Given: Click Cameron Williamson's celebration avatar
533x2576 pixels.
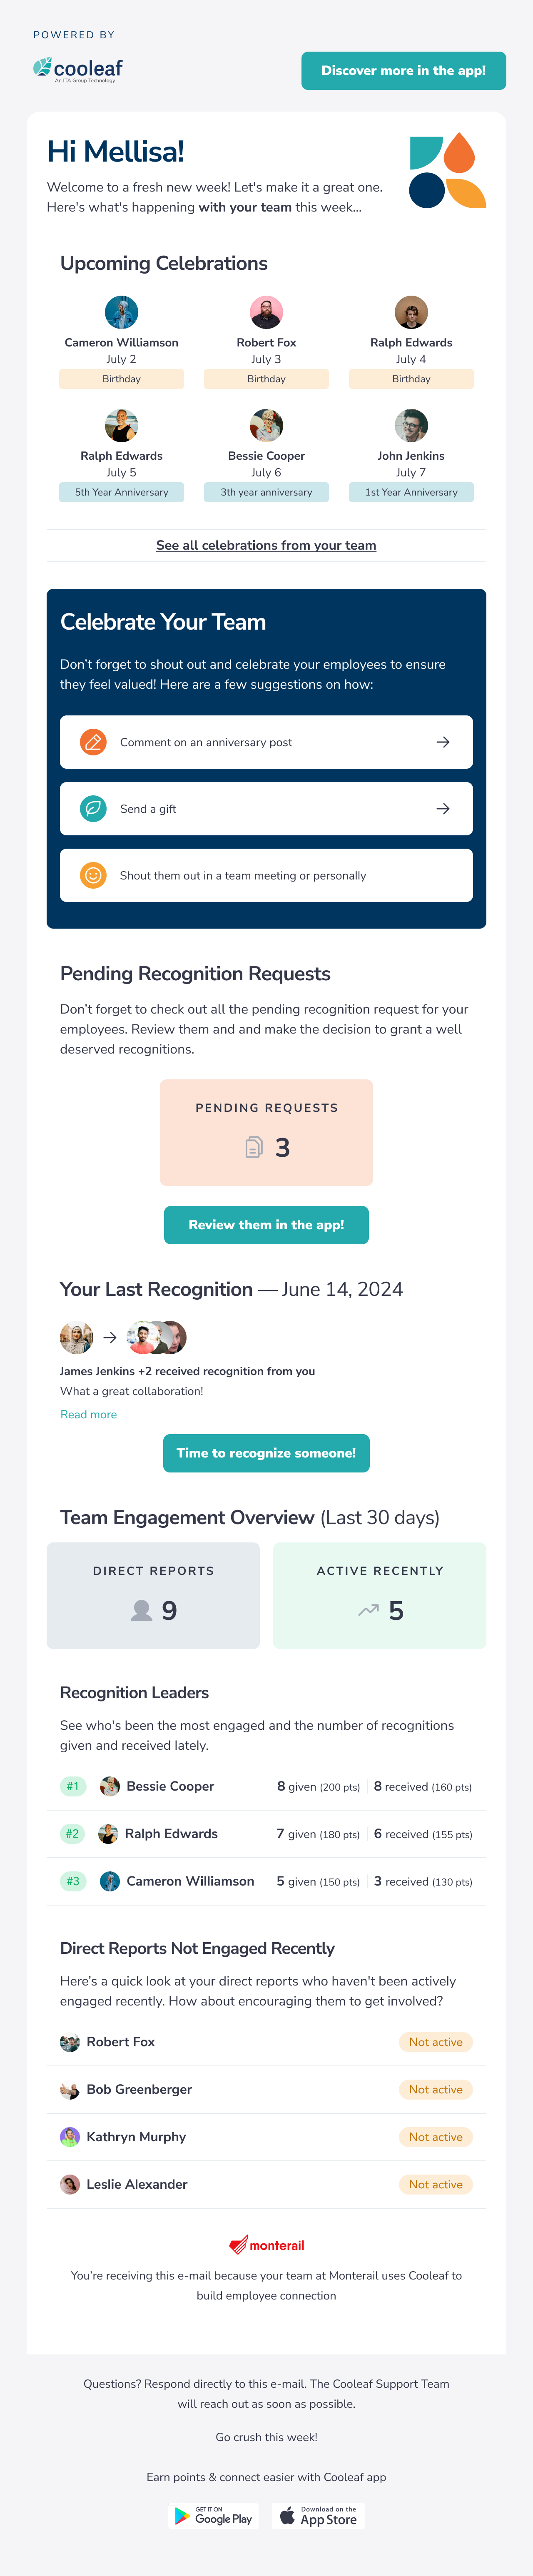Looking at the screenshot, I should click(121, 312).
